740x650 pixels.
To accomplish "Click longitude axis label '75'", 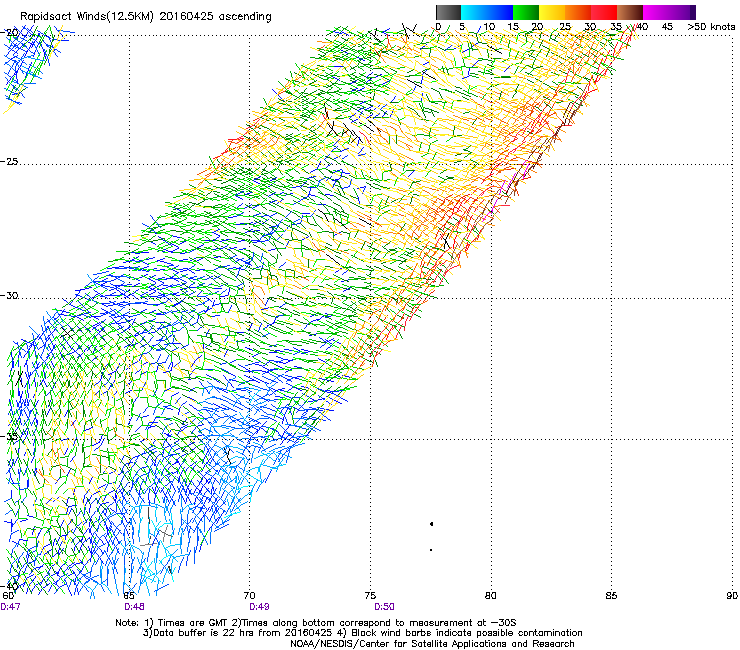I will (370, 596).
